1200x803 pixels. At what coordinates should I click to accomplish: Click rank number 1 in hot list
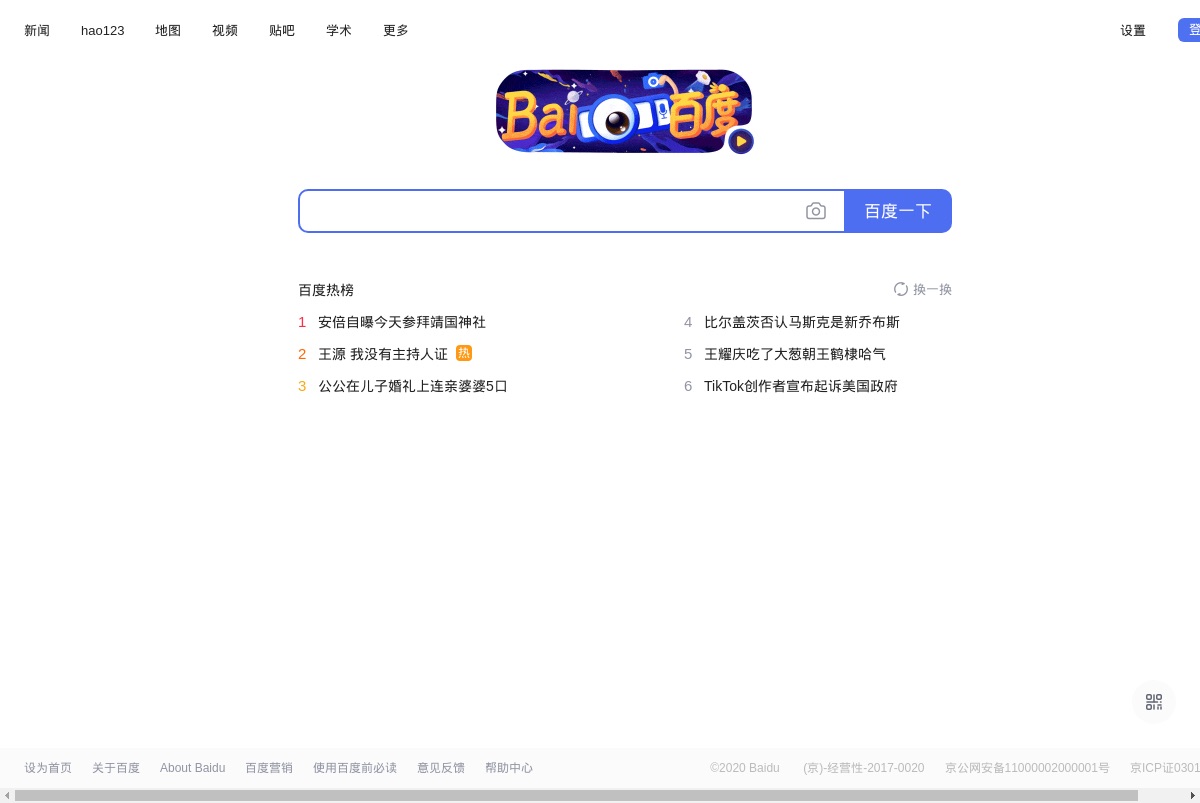coord(302,322)
